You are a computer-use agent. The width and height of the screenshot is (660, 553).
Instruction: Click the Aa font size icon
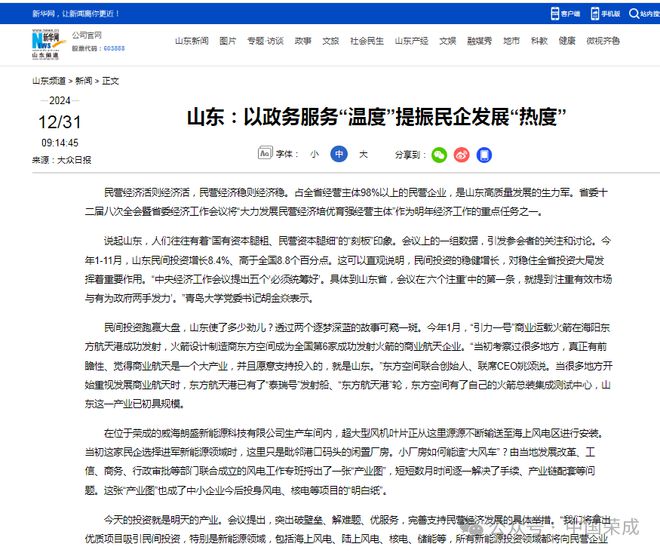265,153
